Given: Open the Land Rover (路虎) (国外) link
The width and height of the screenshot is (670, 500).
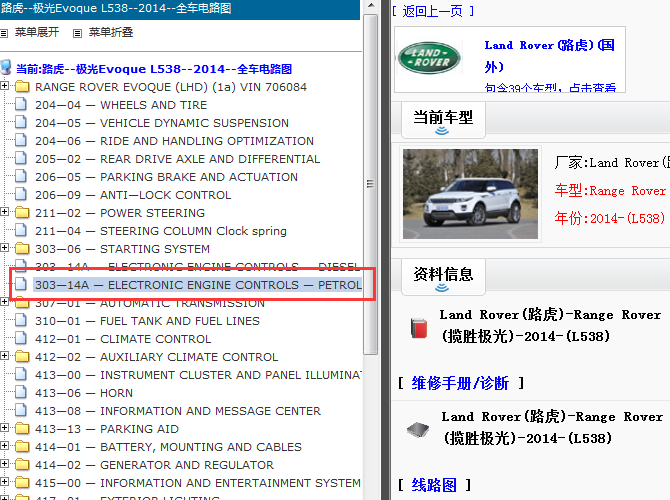Looking at the screenshot, I should tap(550, 56).
